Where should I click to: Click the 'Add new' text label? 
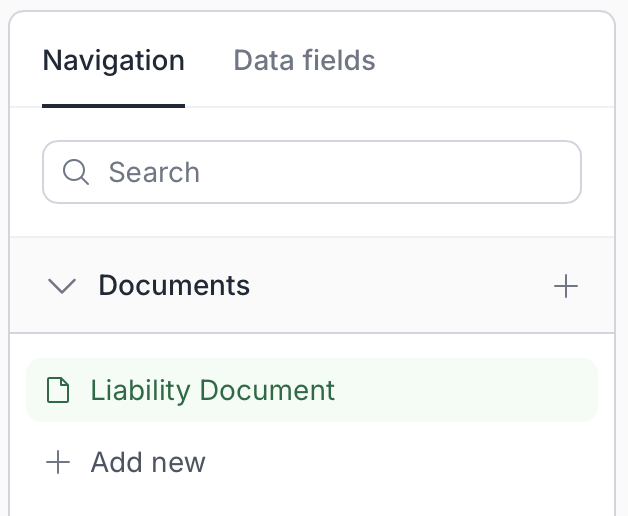coord(148,462)
